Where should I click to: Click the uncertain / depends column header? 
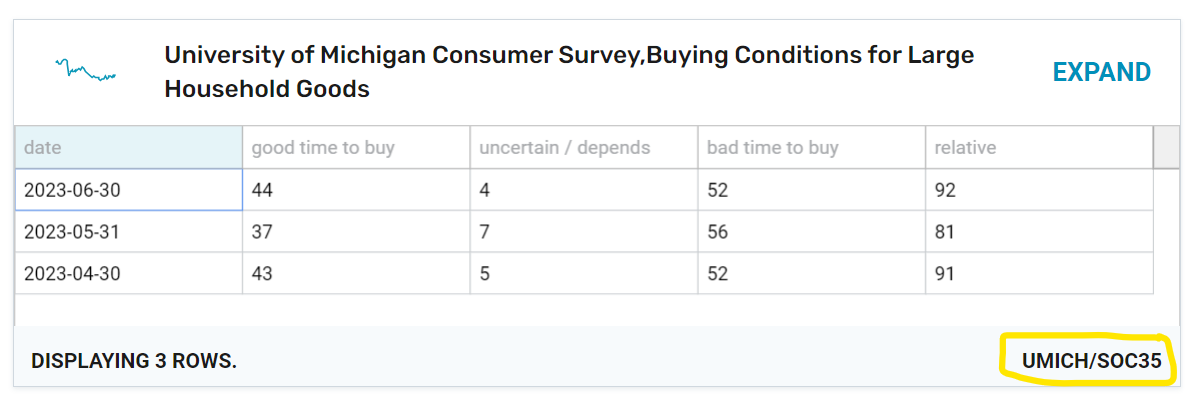click(x=584, y=148)
